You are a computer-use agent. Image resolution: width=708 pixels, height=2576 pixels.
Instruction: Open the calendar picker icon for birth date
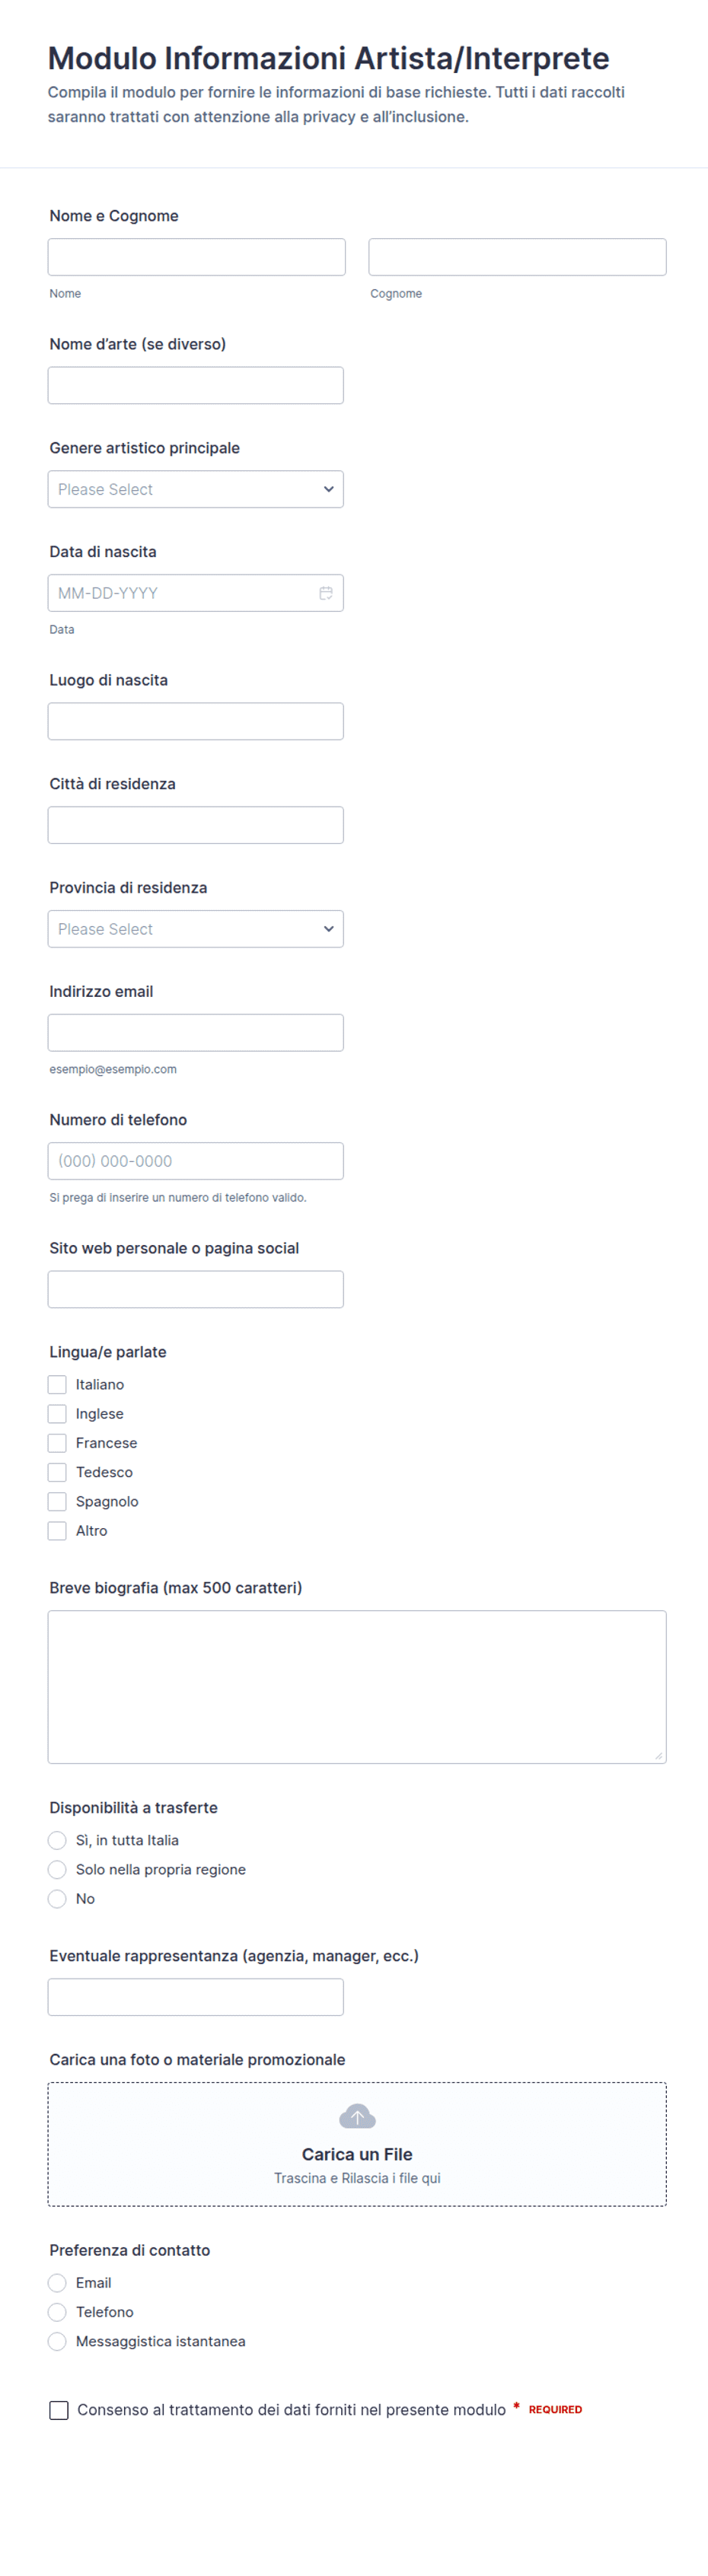point(326,593)
